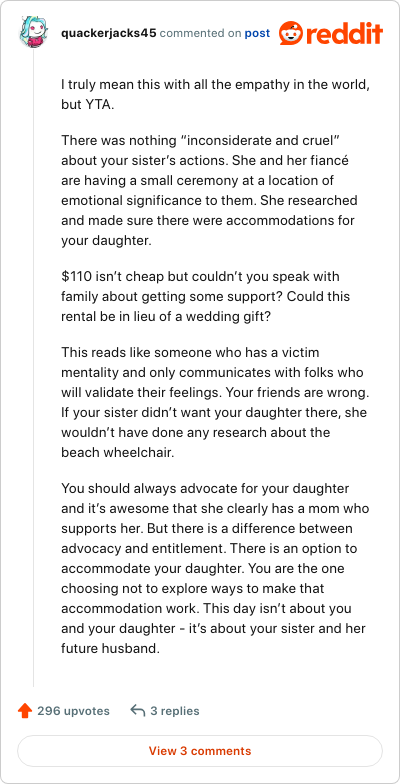This screenshot has height=784, width=400.
Task: Click the reply arrow icon
Action: click(x=138, y=710)
